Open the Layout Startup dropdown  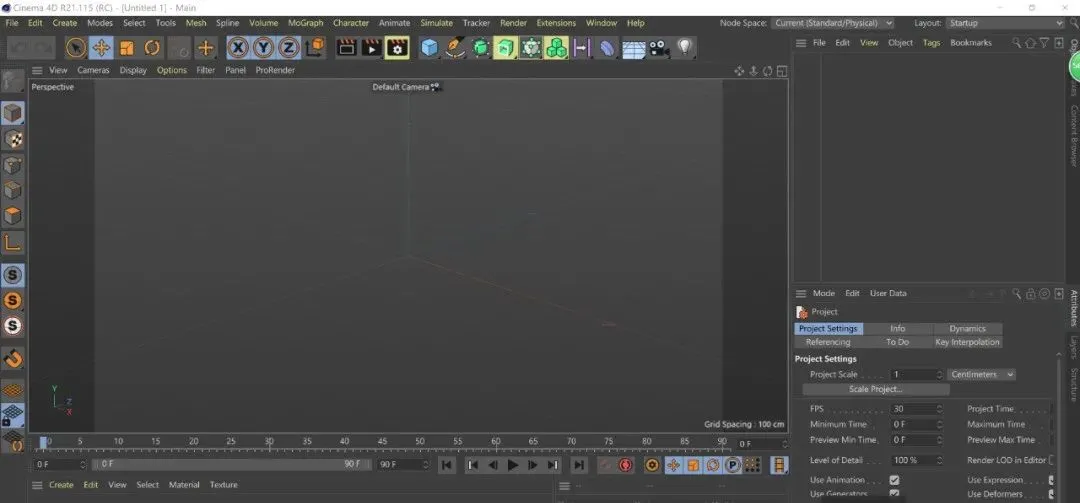tap(1005, 23)
